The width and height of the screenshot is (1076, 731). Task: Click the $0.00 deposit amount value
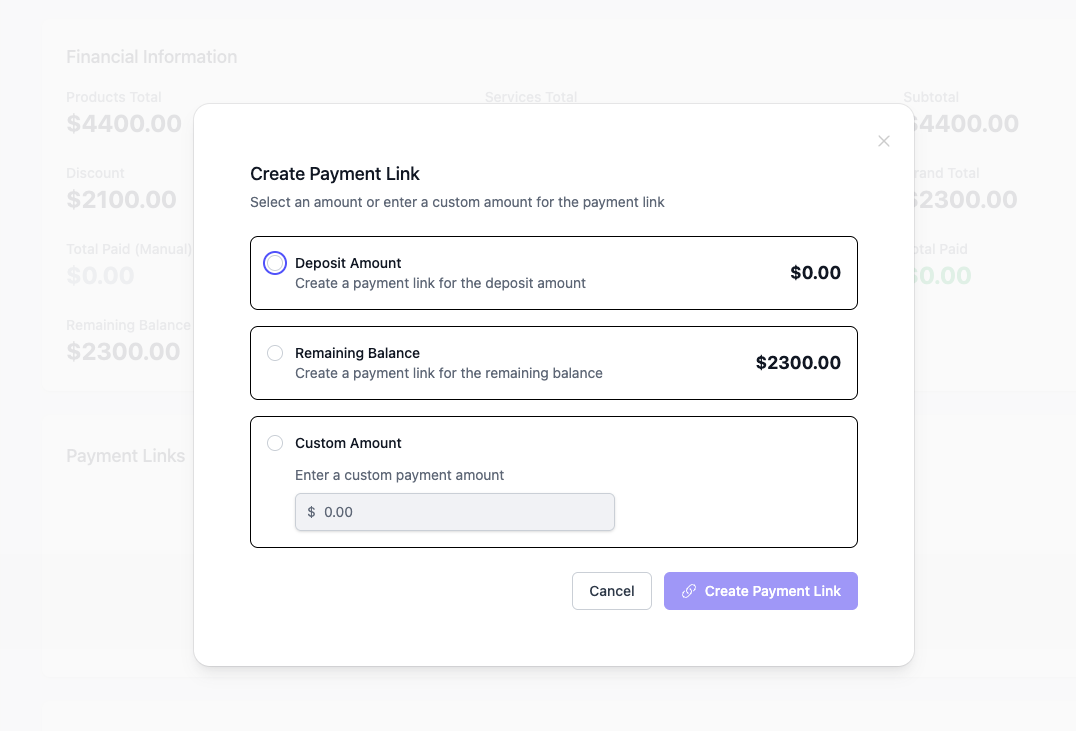815,272
